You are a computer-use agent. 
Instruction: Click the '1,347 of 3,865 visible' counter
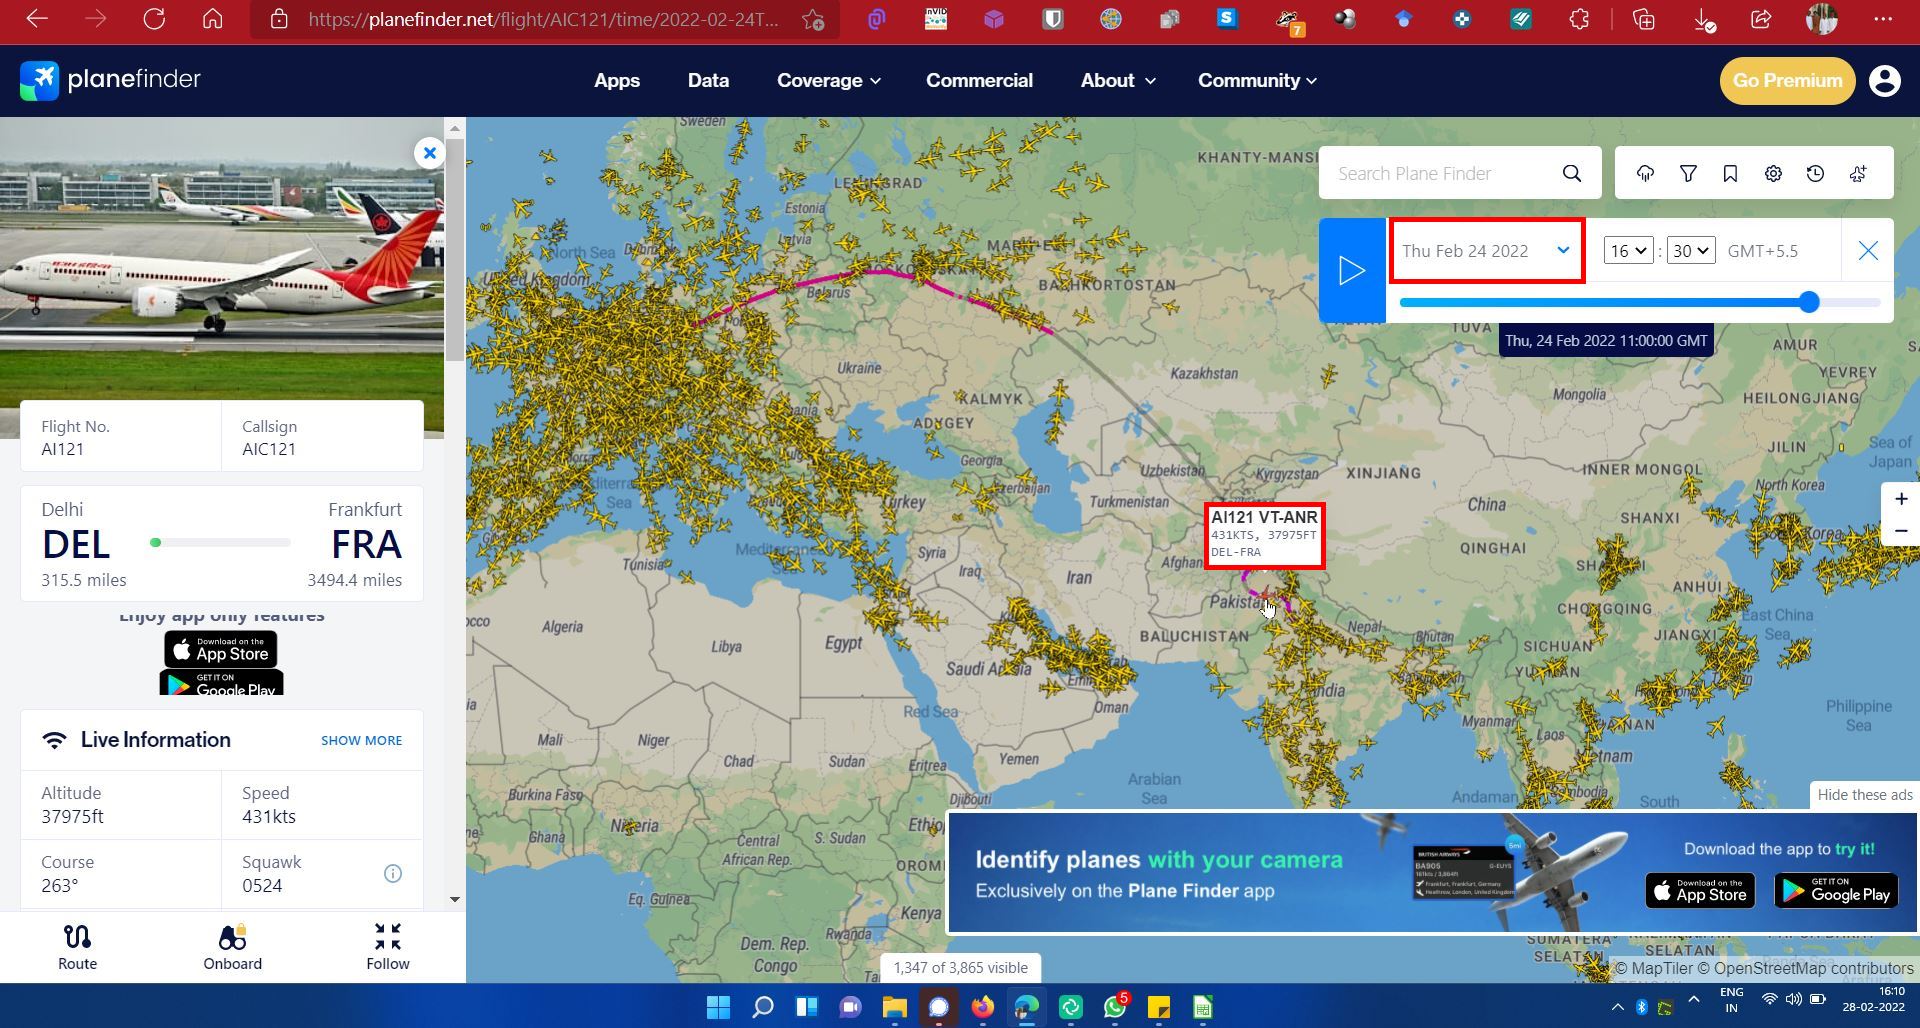tap(960, 968)
